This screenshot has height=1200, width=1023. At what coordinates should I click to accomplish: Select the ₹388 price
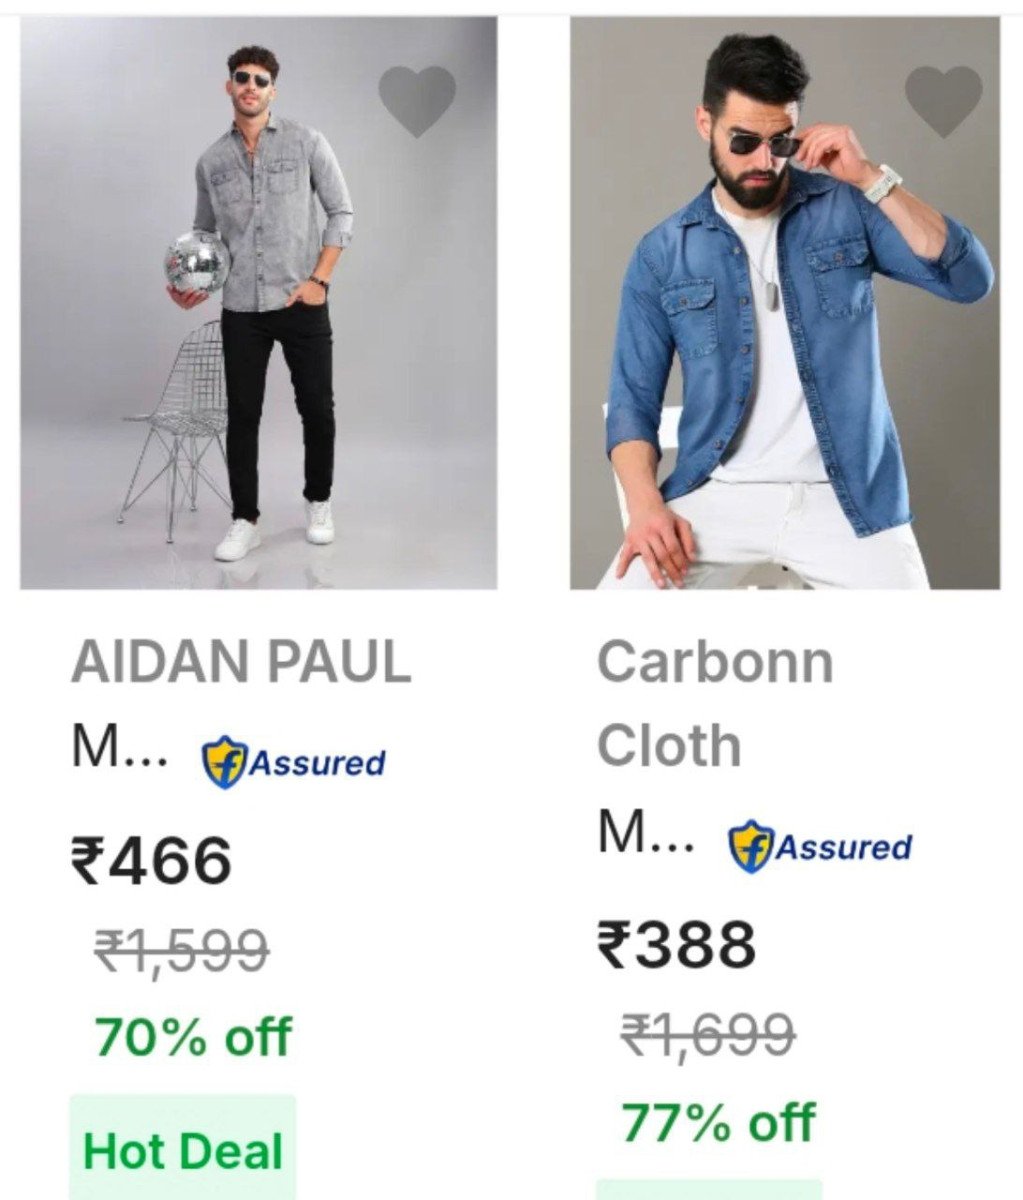pyautogui.click(x=677, y=945)
